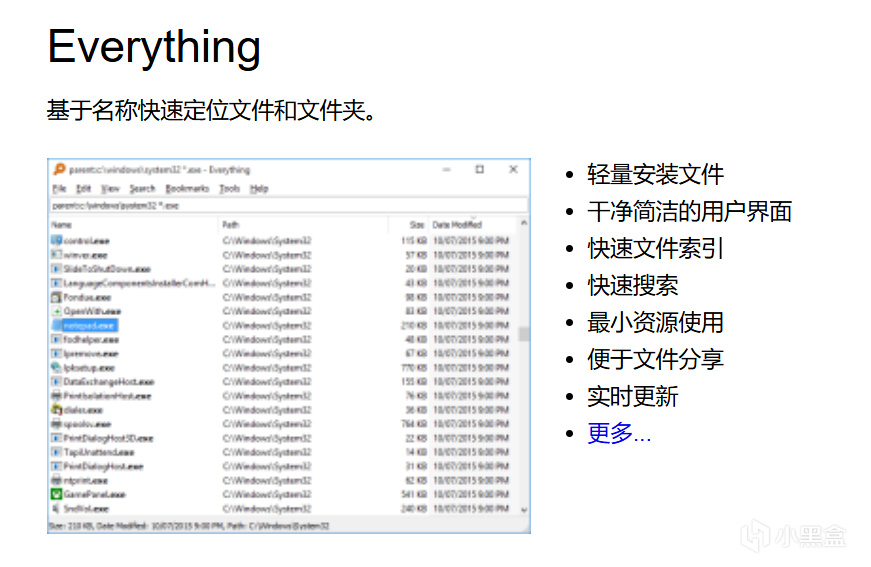Click the highlighted notepad.exe file icon
Image resolution: width=871 pixels, height=567 pixels.
pyautogui.click(x=56, y=325)
